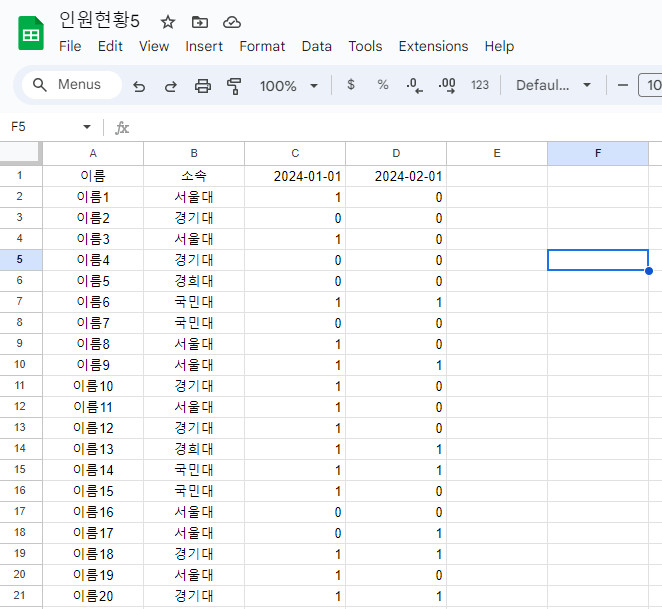
Task: Click cell containing 이름10
Action: [x=93, y=386]
